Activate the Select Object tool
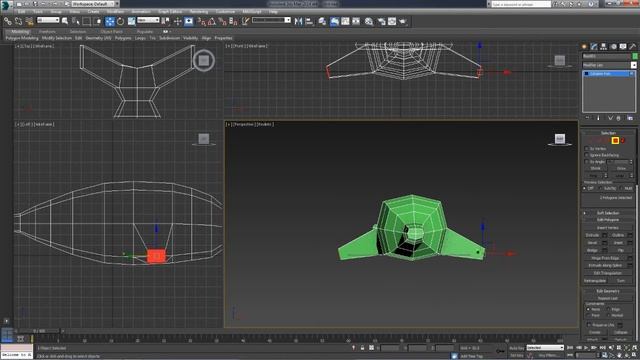The image size is (640, 360). point(65,21)
